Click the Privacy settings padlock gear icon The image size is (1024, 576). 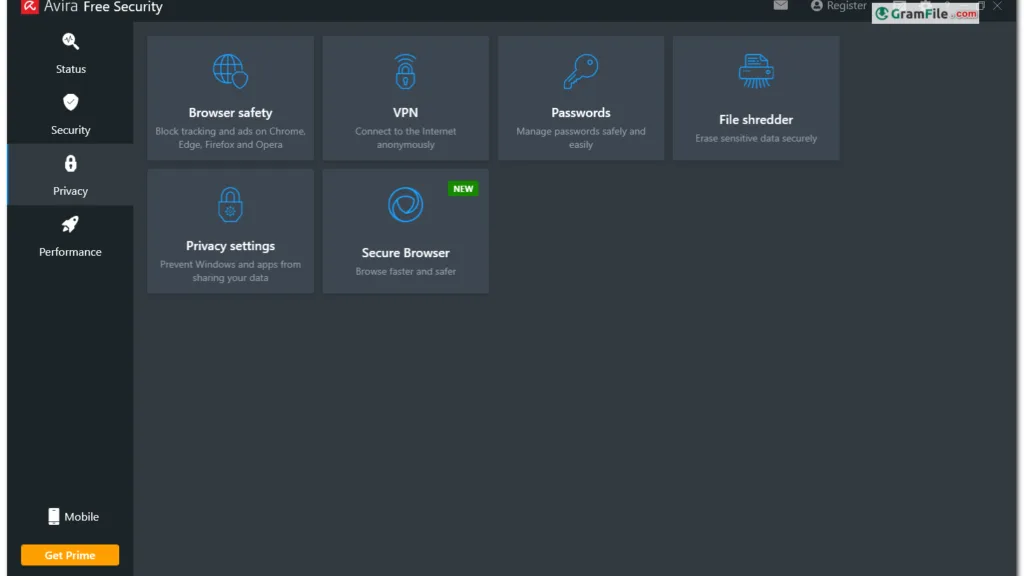click(231, 205)
